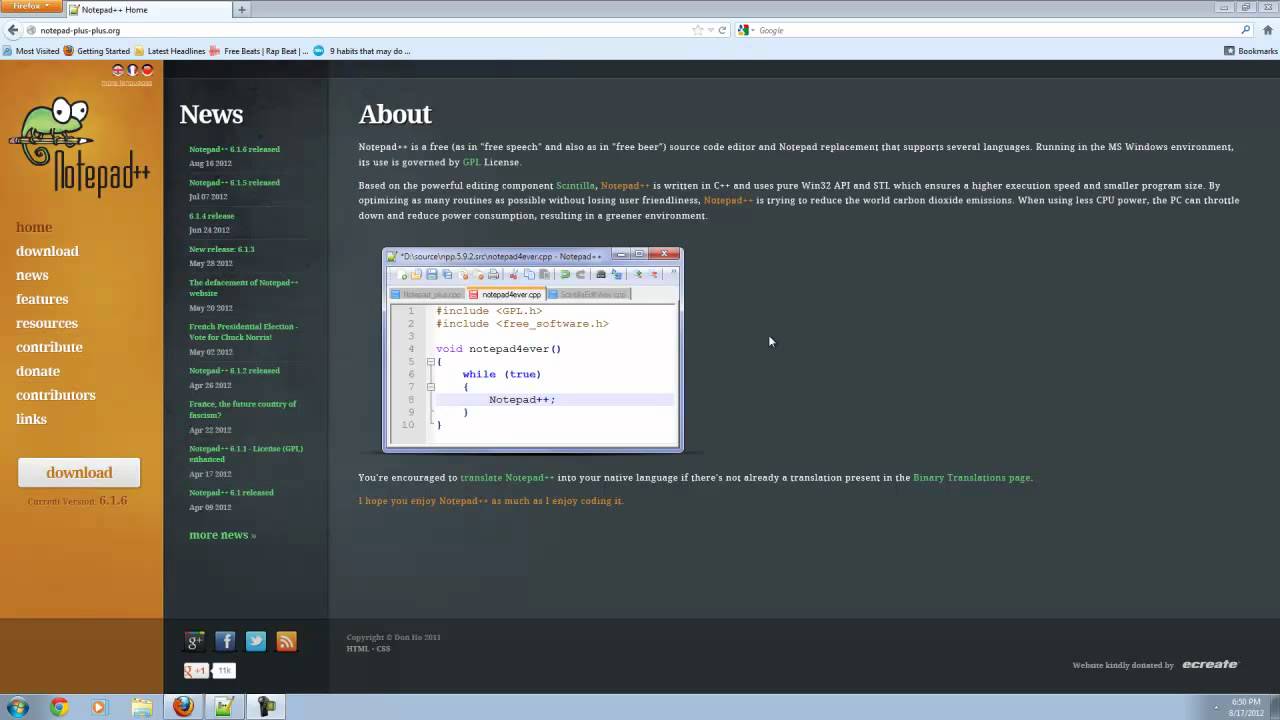Open Notepad++ 6.1.1 License enhanced news
1280x720 pixels.
pos(246,454)
